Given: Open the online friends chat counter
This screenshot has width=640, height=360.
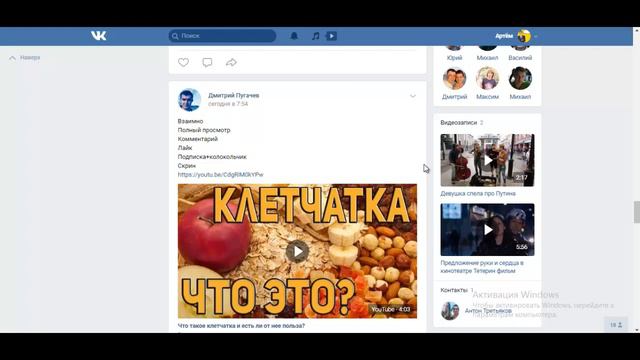Looking at the screenshot, I should [616, 325].
